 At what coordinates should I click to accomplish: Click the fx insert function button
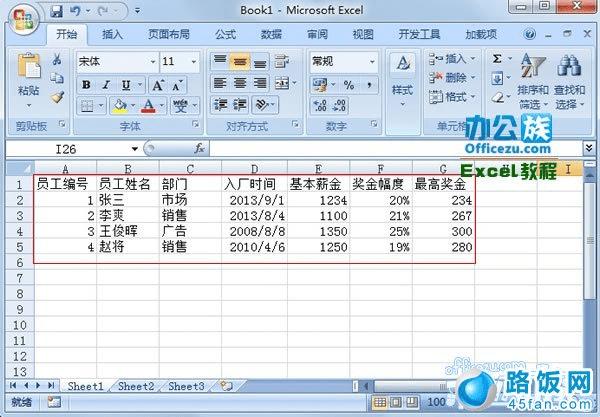click(199, 148)
